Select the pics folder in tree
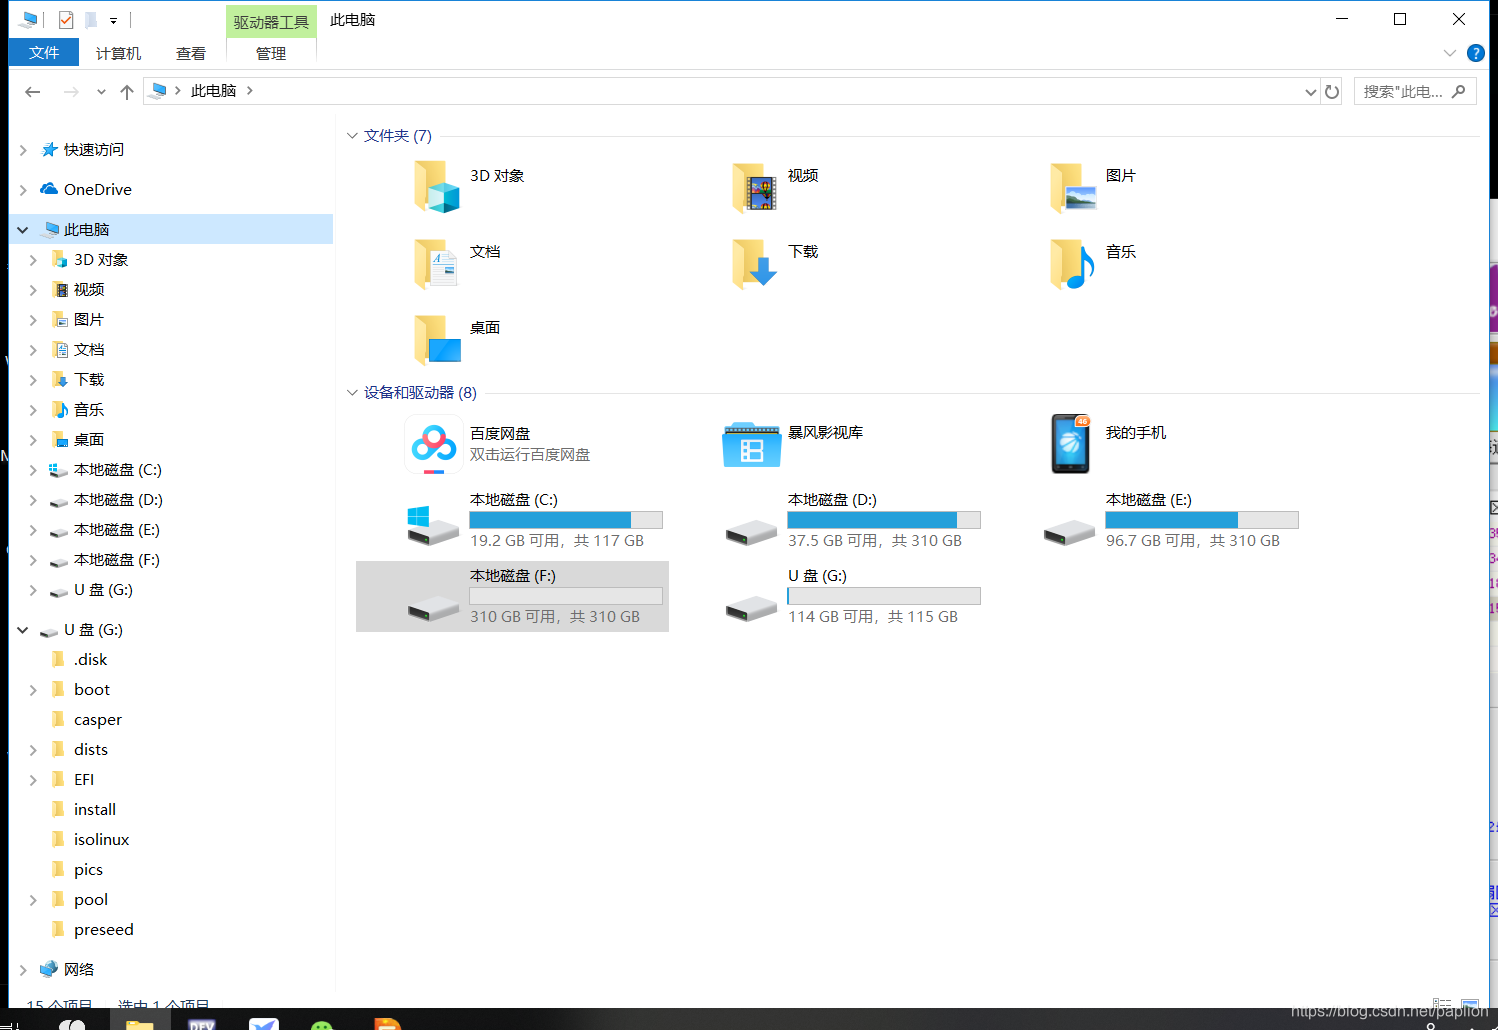The width and height of the screenshot is (1498, 1030). coord(88,870)
